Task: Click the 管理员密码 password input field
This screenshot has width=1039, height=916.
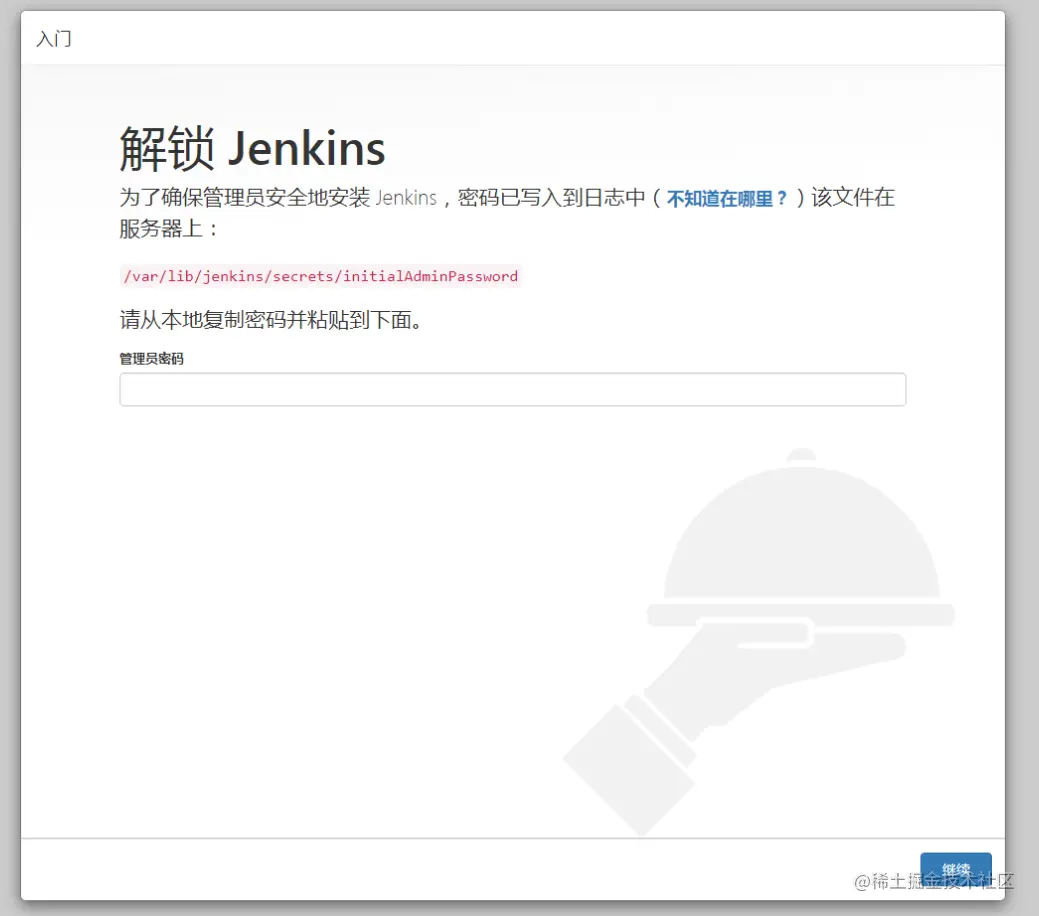Action: tap(512, 389)
